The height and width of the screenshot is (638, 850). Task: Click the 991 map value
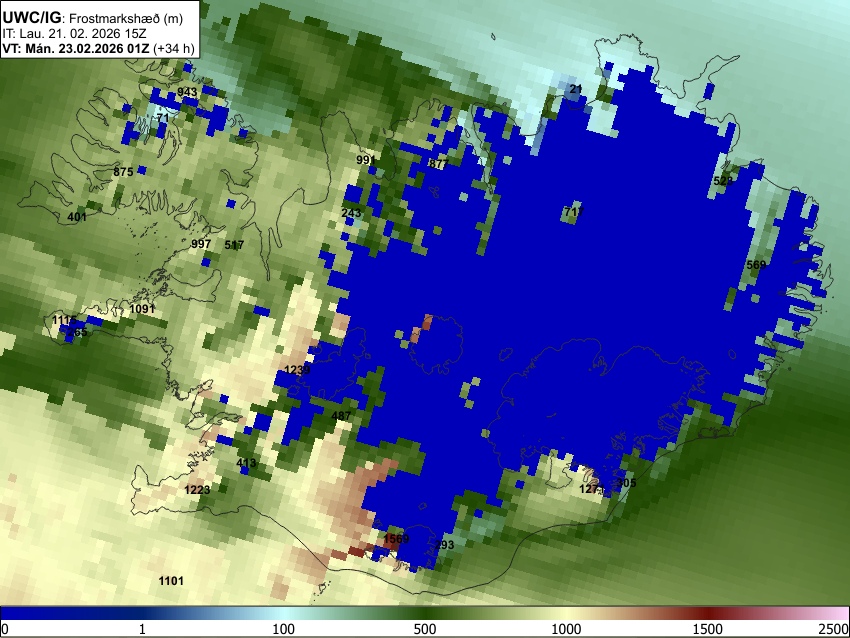366,160
